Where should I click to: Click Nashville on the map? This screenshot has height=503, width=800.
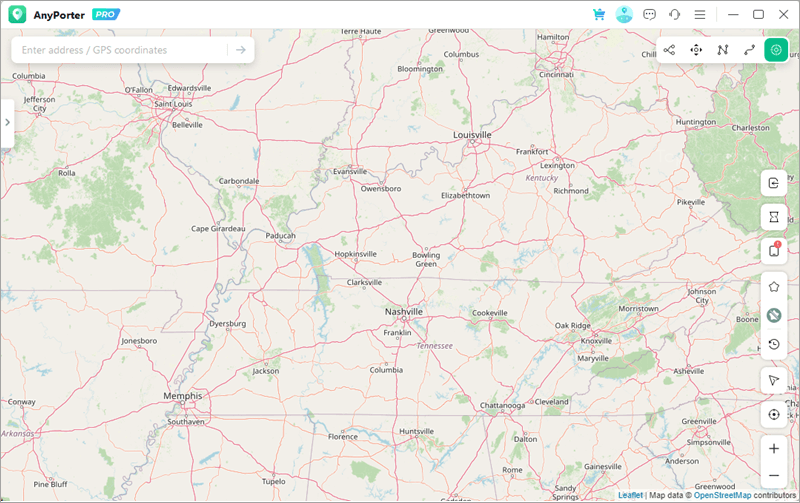(x=404, y=312)
